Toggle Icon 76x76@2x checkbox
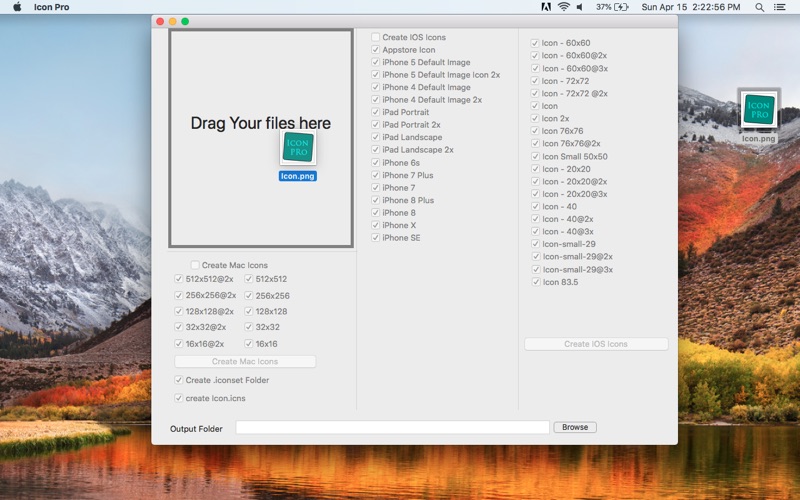This screenshot has width=800, height=500. point(535,143)
